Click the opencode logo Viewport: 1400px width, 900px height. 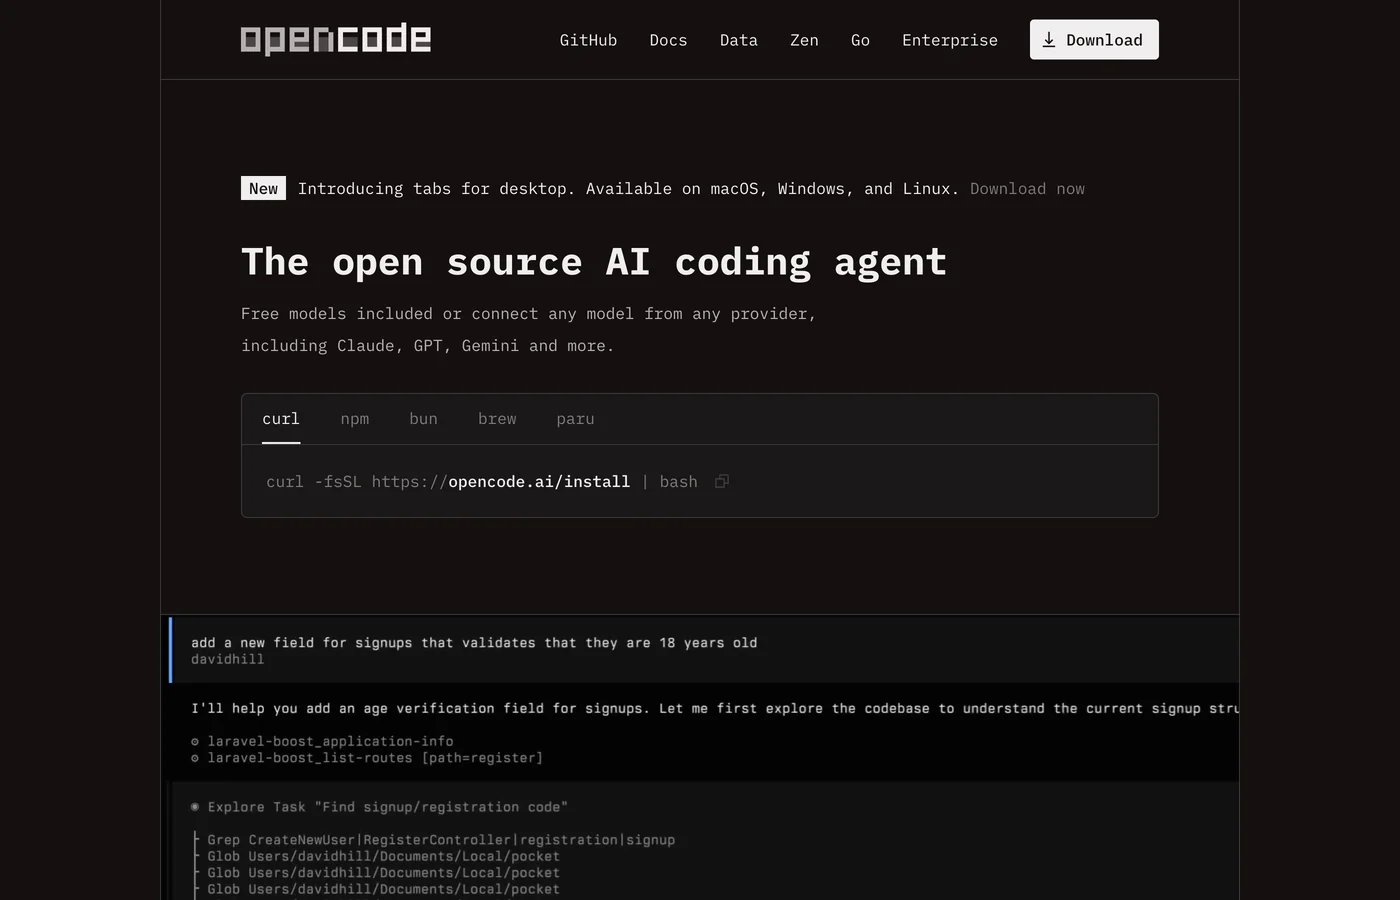tap(336, 39)
